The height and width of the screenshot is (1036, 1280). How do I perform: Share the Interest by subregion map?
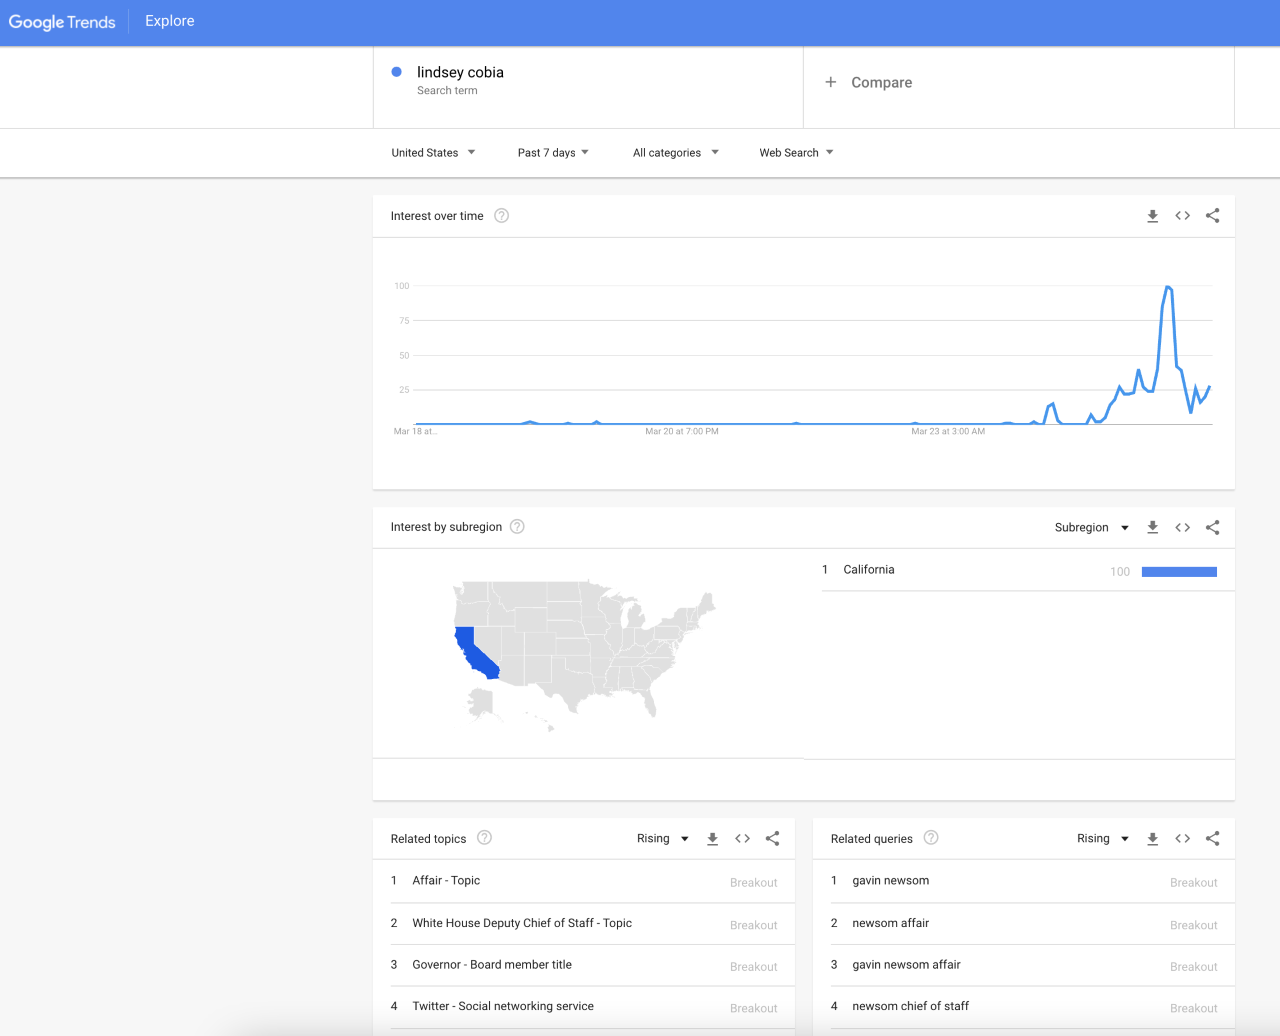click(1212, 528)
